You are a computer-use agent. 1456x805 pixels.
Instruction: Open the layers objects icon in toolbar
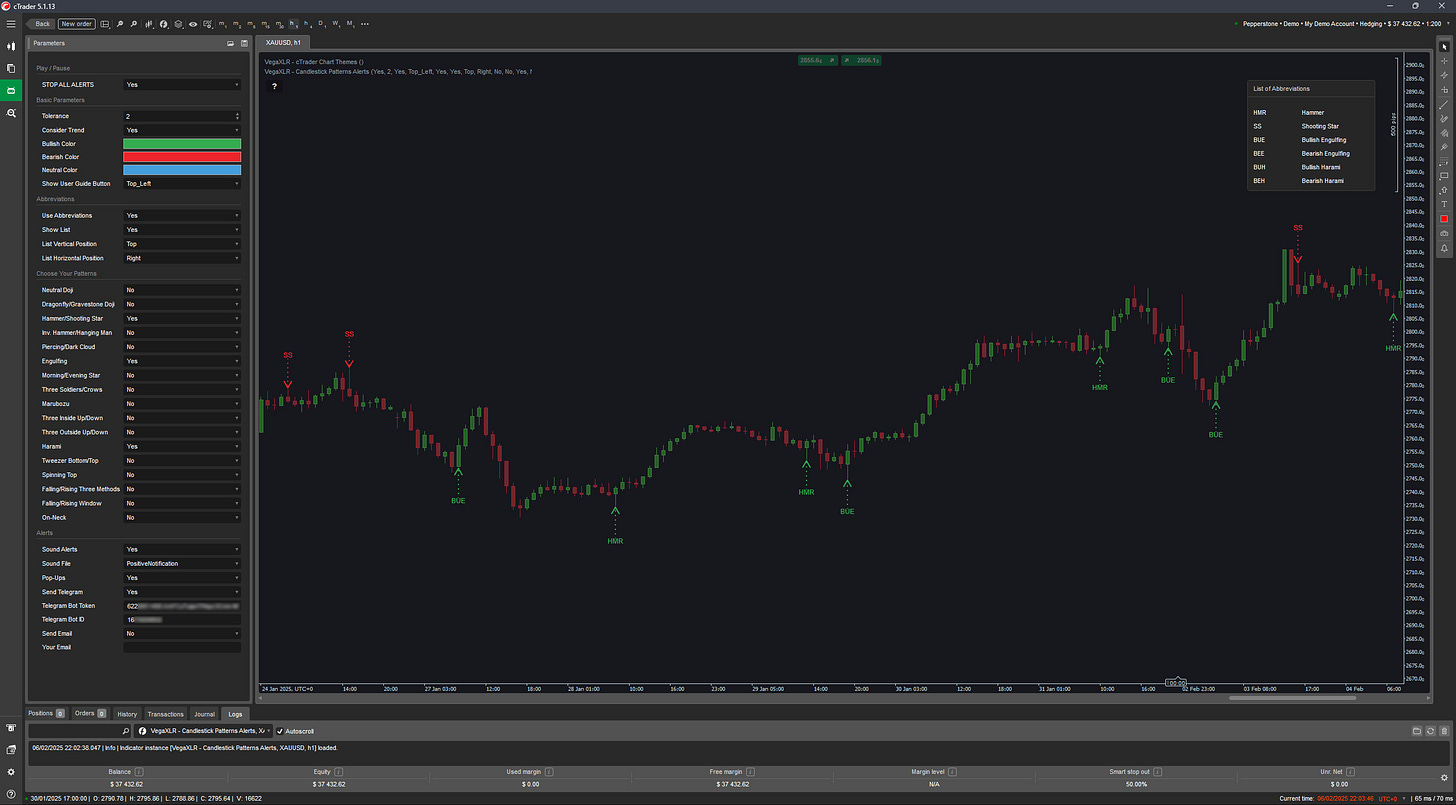(179, 23)
